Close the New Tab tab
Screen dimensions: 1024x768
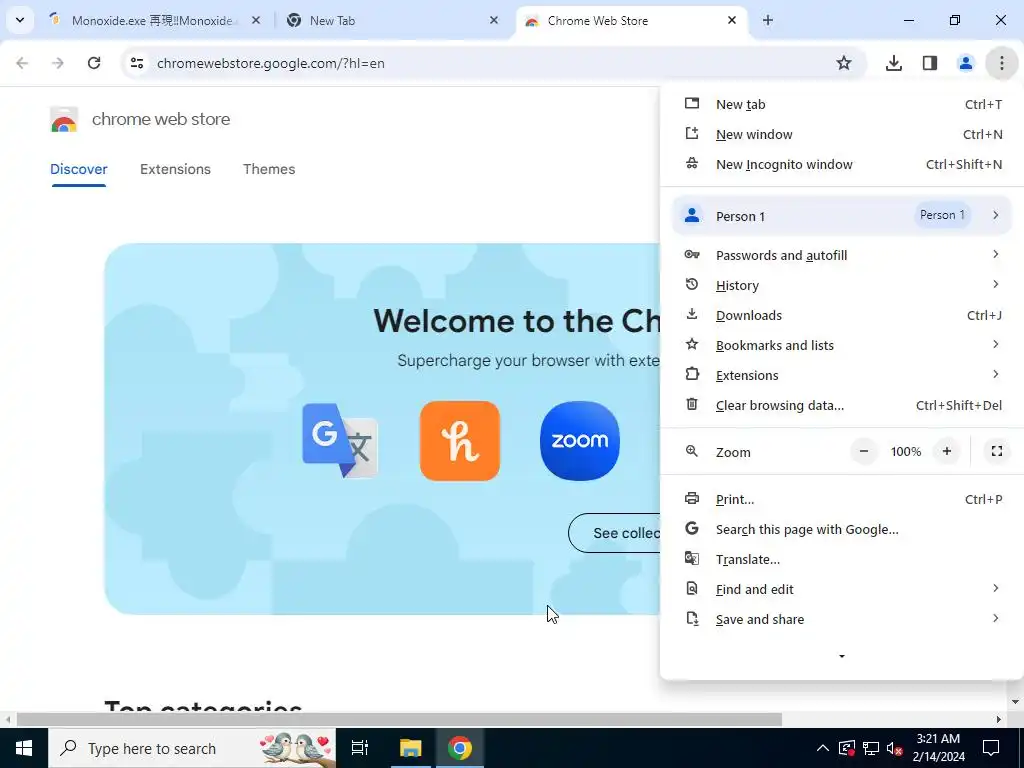494,20
